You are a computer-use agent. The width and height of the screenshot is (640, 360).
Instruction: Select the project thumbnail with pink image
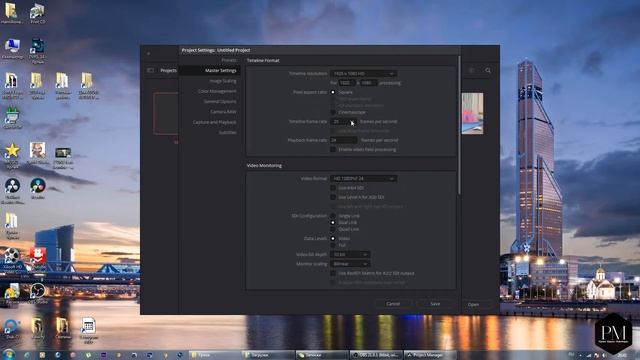pos(472,113)
